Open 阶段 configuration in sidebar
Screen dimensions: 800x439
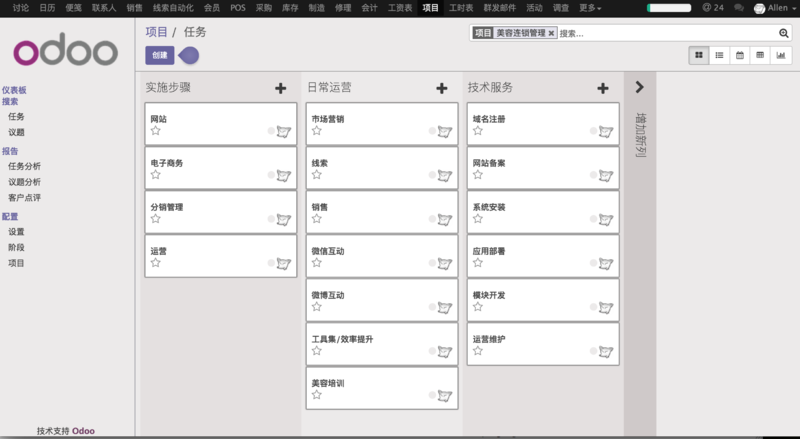tap(16, 247)
